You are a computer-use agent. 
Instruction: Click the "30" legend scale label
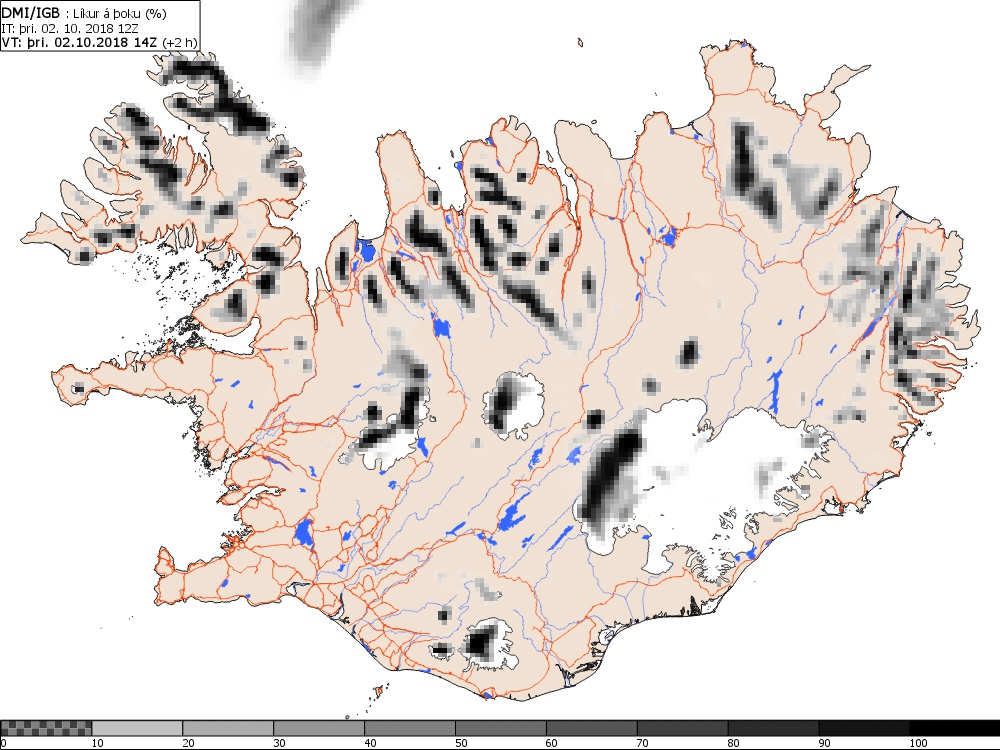[279, 743]
